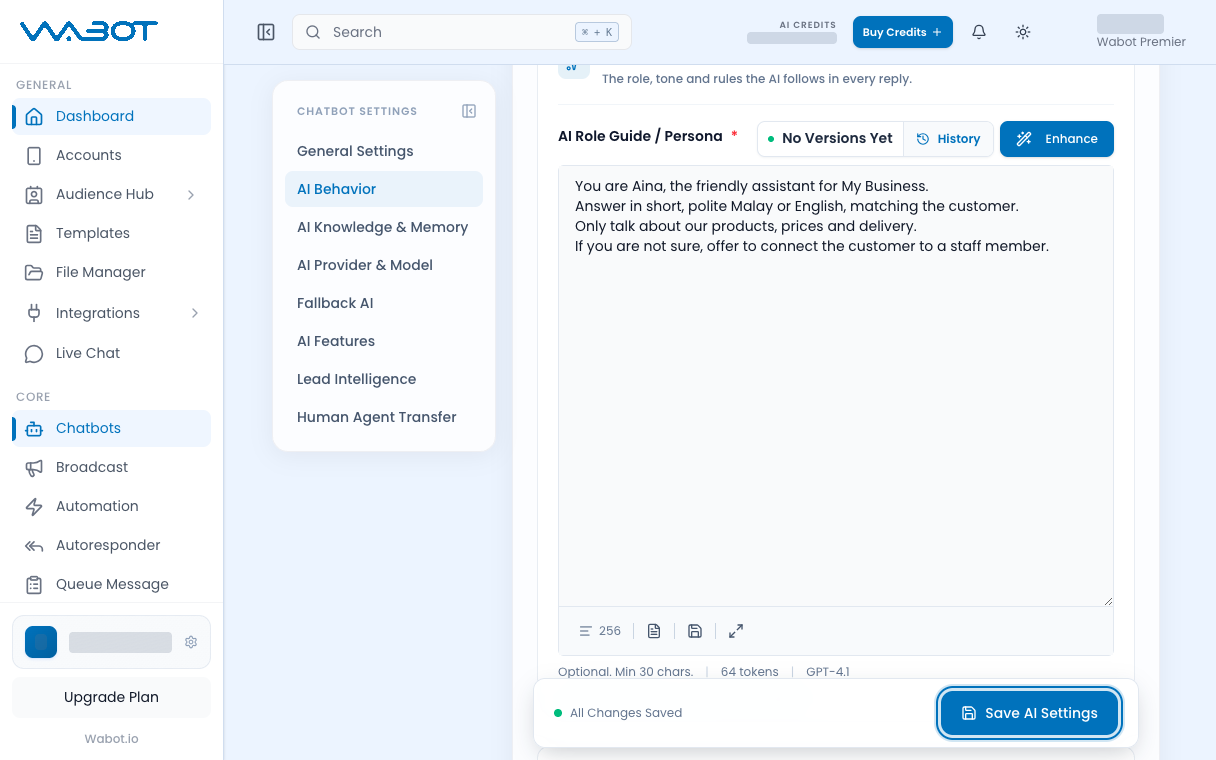Click the Buy Credits button
The image size is (1216, 760).
[x=903, y=32]
